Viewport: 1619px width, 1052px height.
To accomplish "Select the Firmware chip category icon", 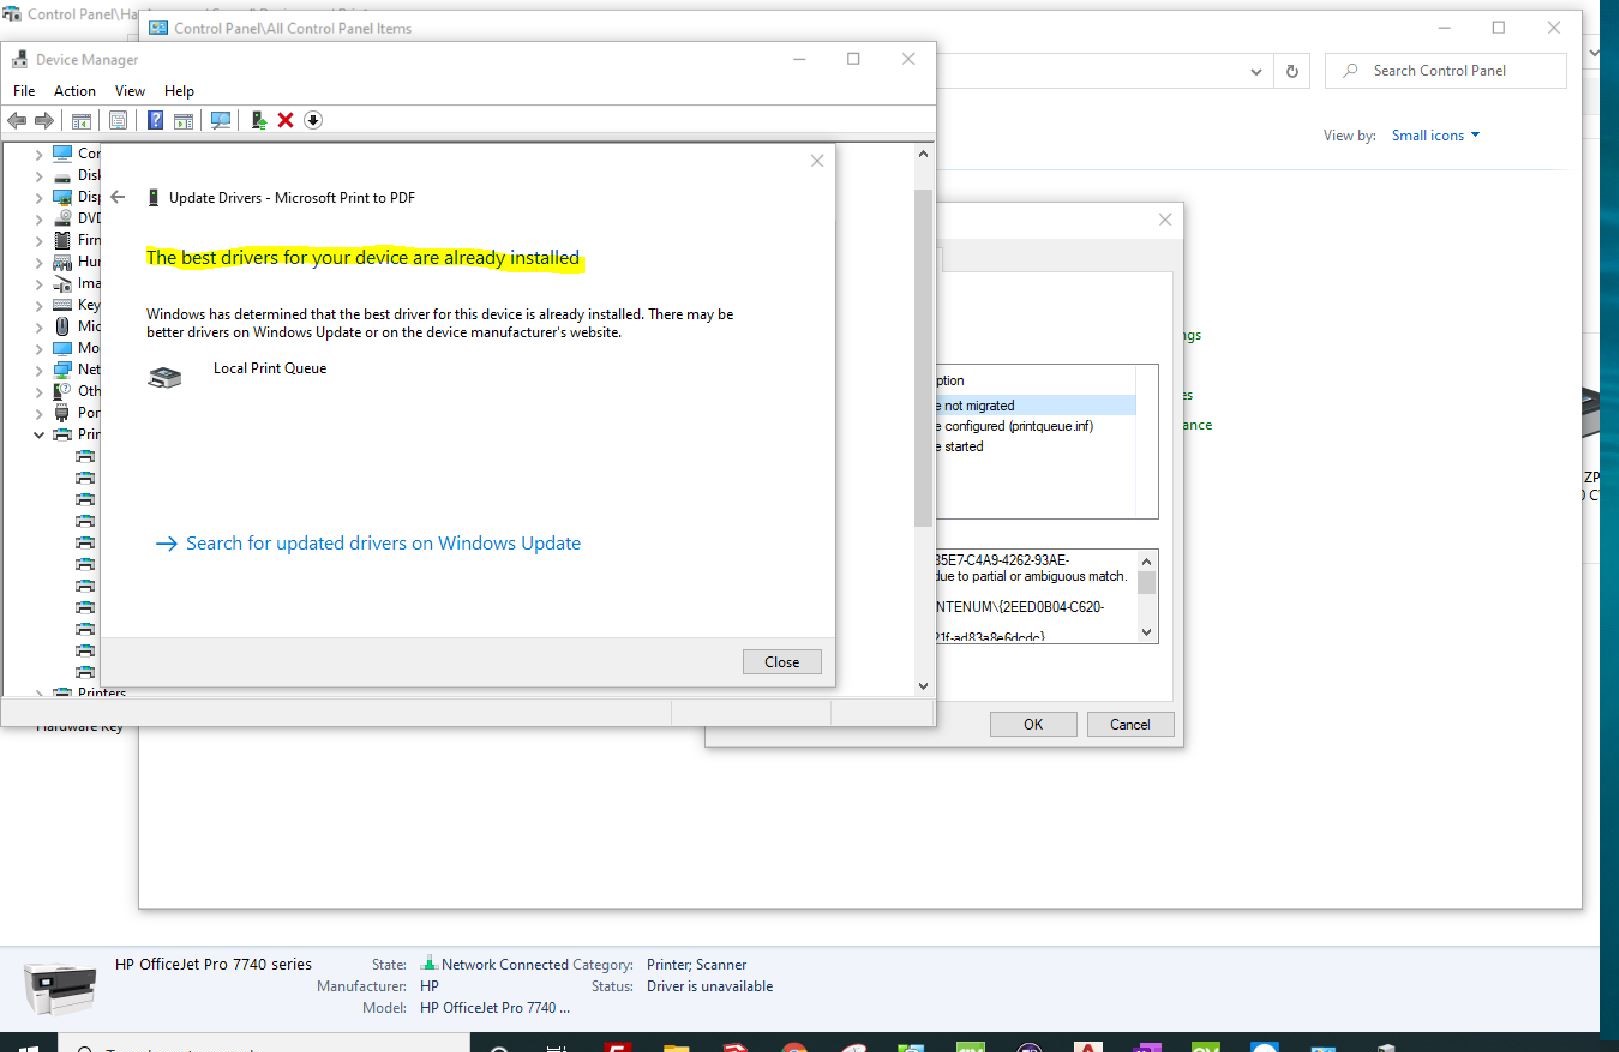I will 62,240.
